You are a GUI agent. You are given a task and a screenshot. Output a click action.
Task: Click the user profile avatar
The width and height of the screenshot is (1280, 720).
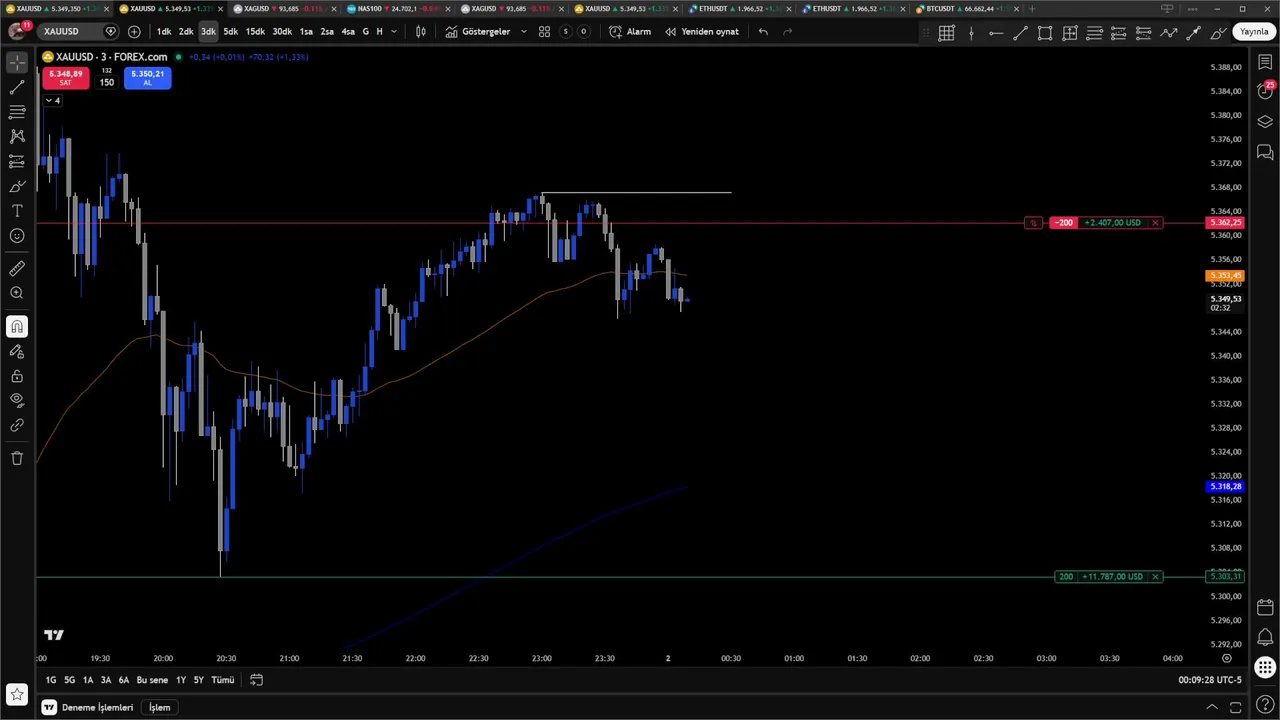click(17, 31)
